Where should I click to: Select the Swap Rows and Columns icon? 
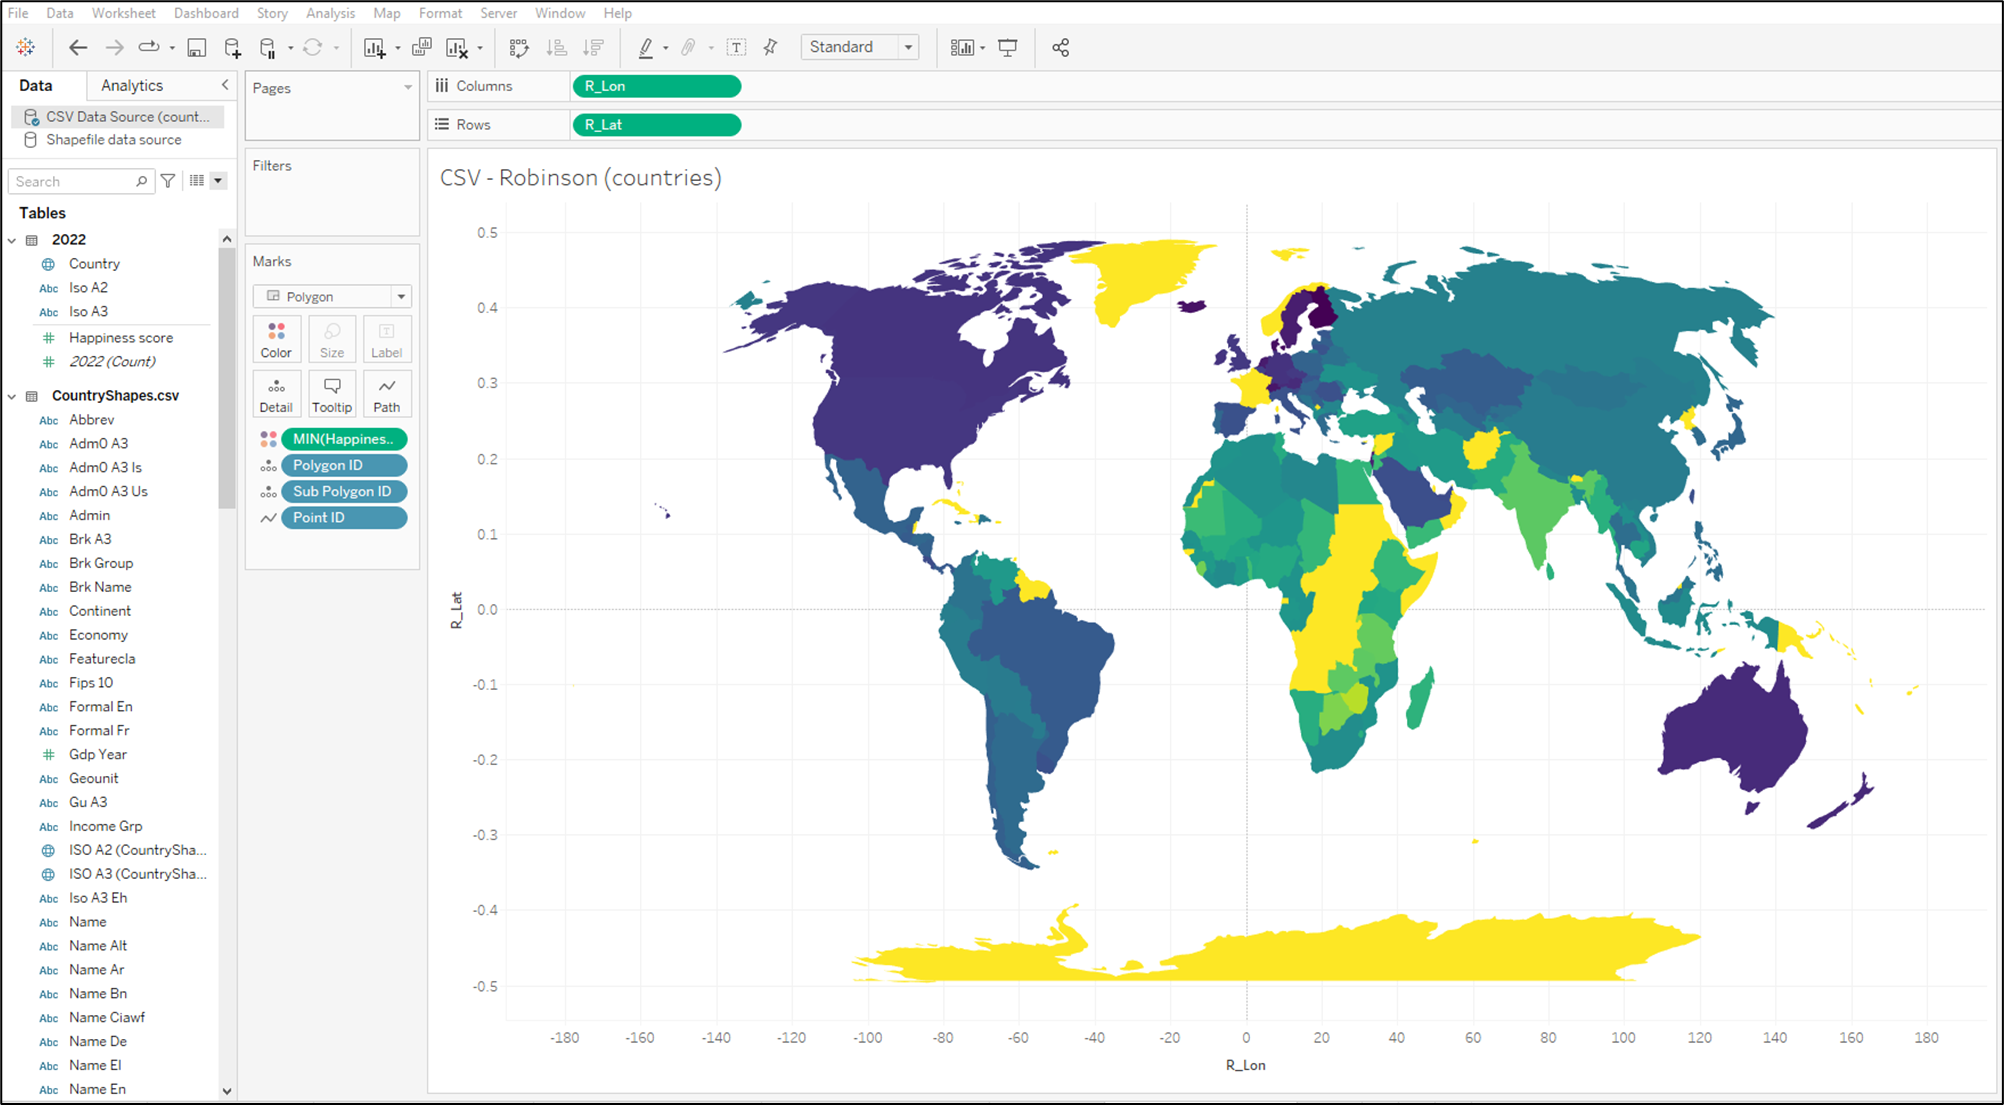coord(518,47)
